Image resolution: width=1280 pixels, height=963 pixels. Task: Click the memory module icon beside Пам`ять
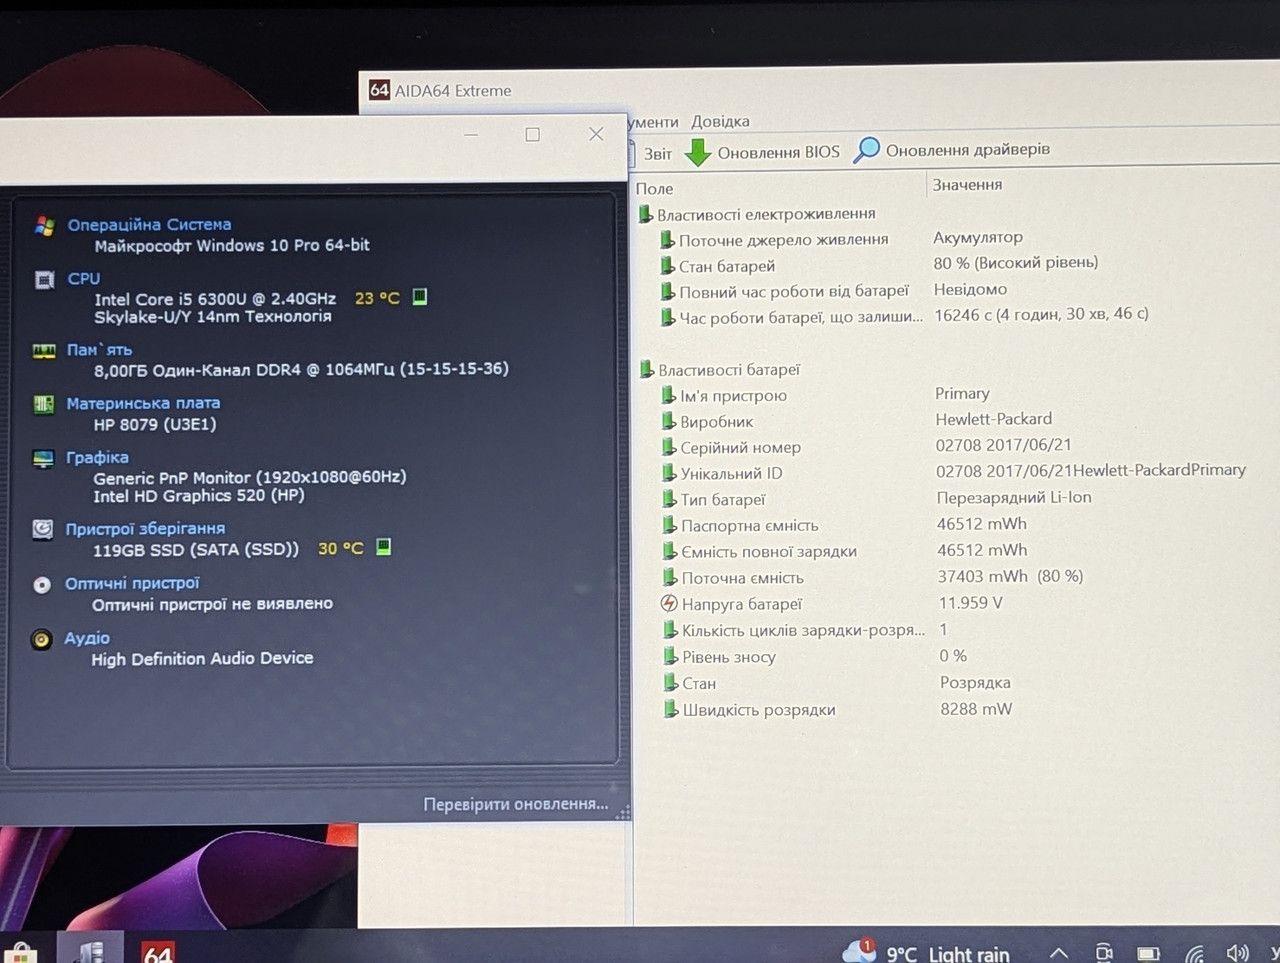click(44, 351)
